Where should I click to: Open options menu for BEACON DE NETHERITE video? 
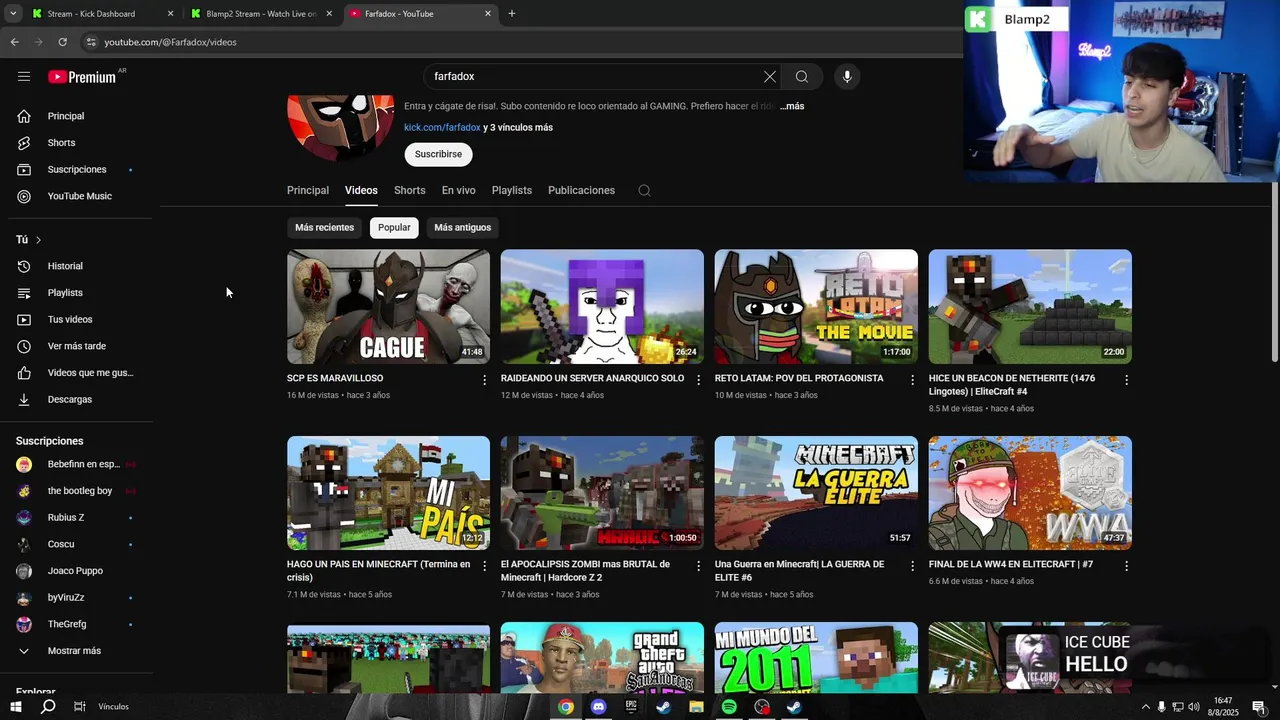point(1126,380)
